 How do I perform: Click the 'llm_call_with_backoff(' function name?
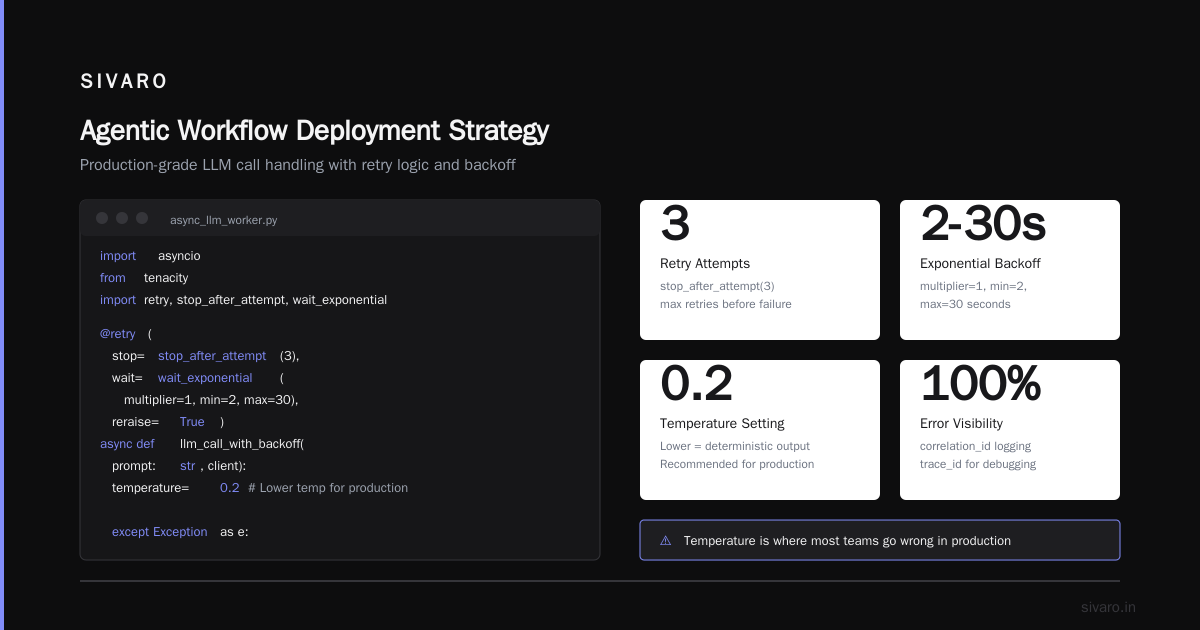coord(241,444)
